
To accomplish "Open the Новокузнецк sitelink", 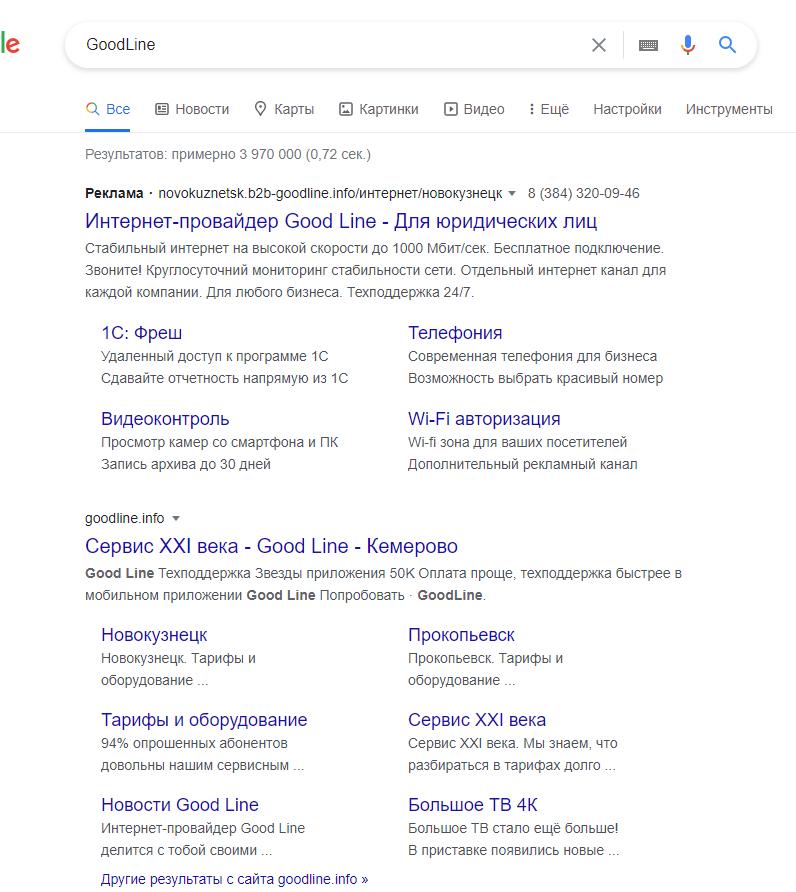I will 154,635.
